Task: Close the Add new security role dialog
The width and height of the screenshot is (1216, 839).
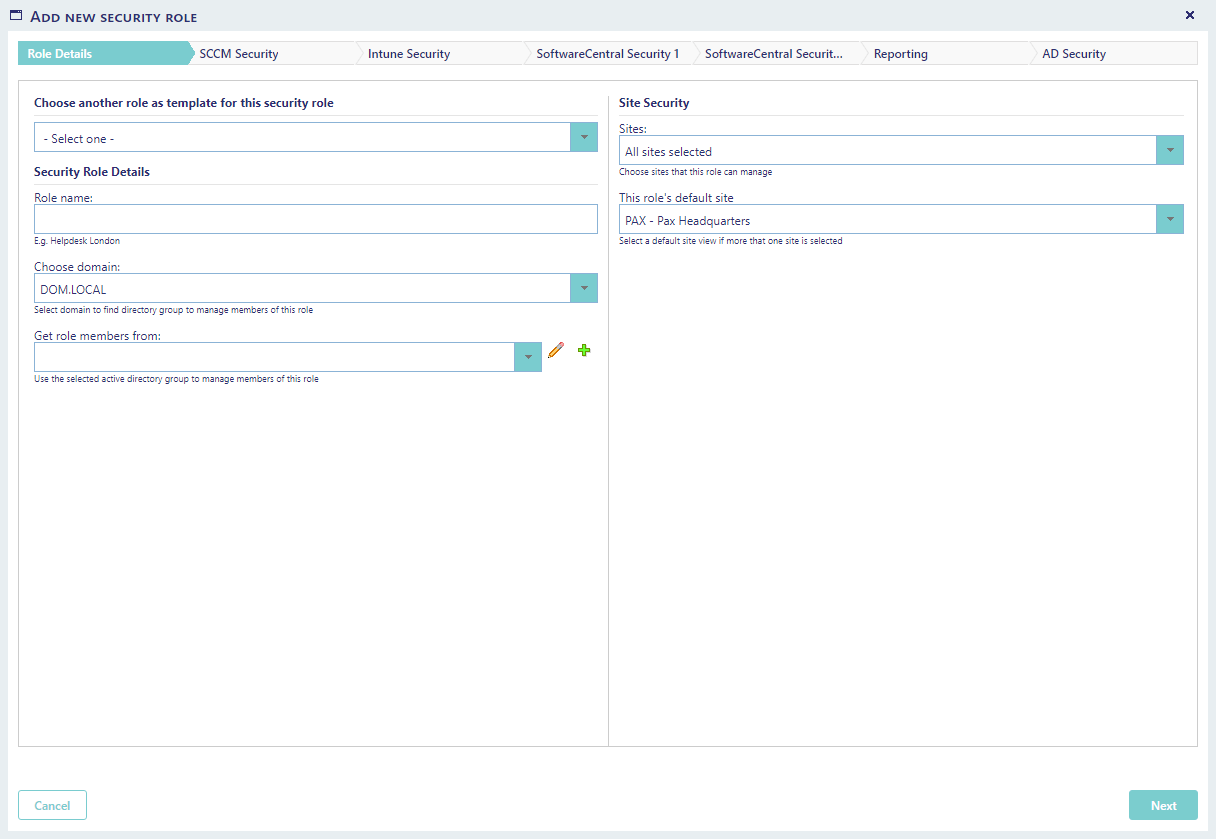Action: tap(1189, 15)
